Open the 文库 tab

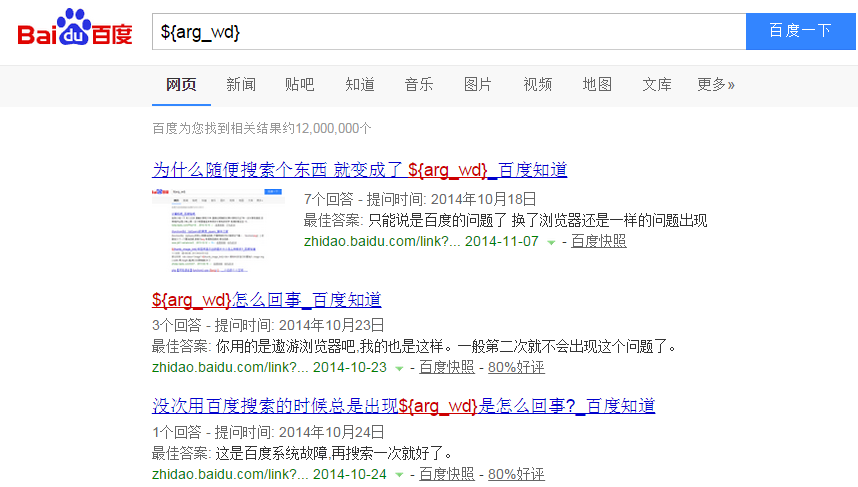point(657,85)
